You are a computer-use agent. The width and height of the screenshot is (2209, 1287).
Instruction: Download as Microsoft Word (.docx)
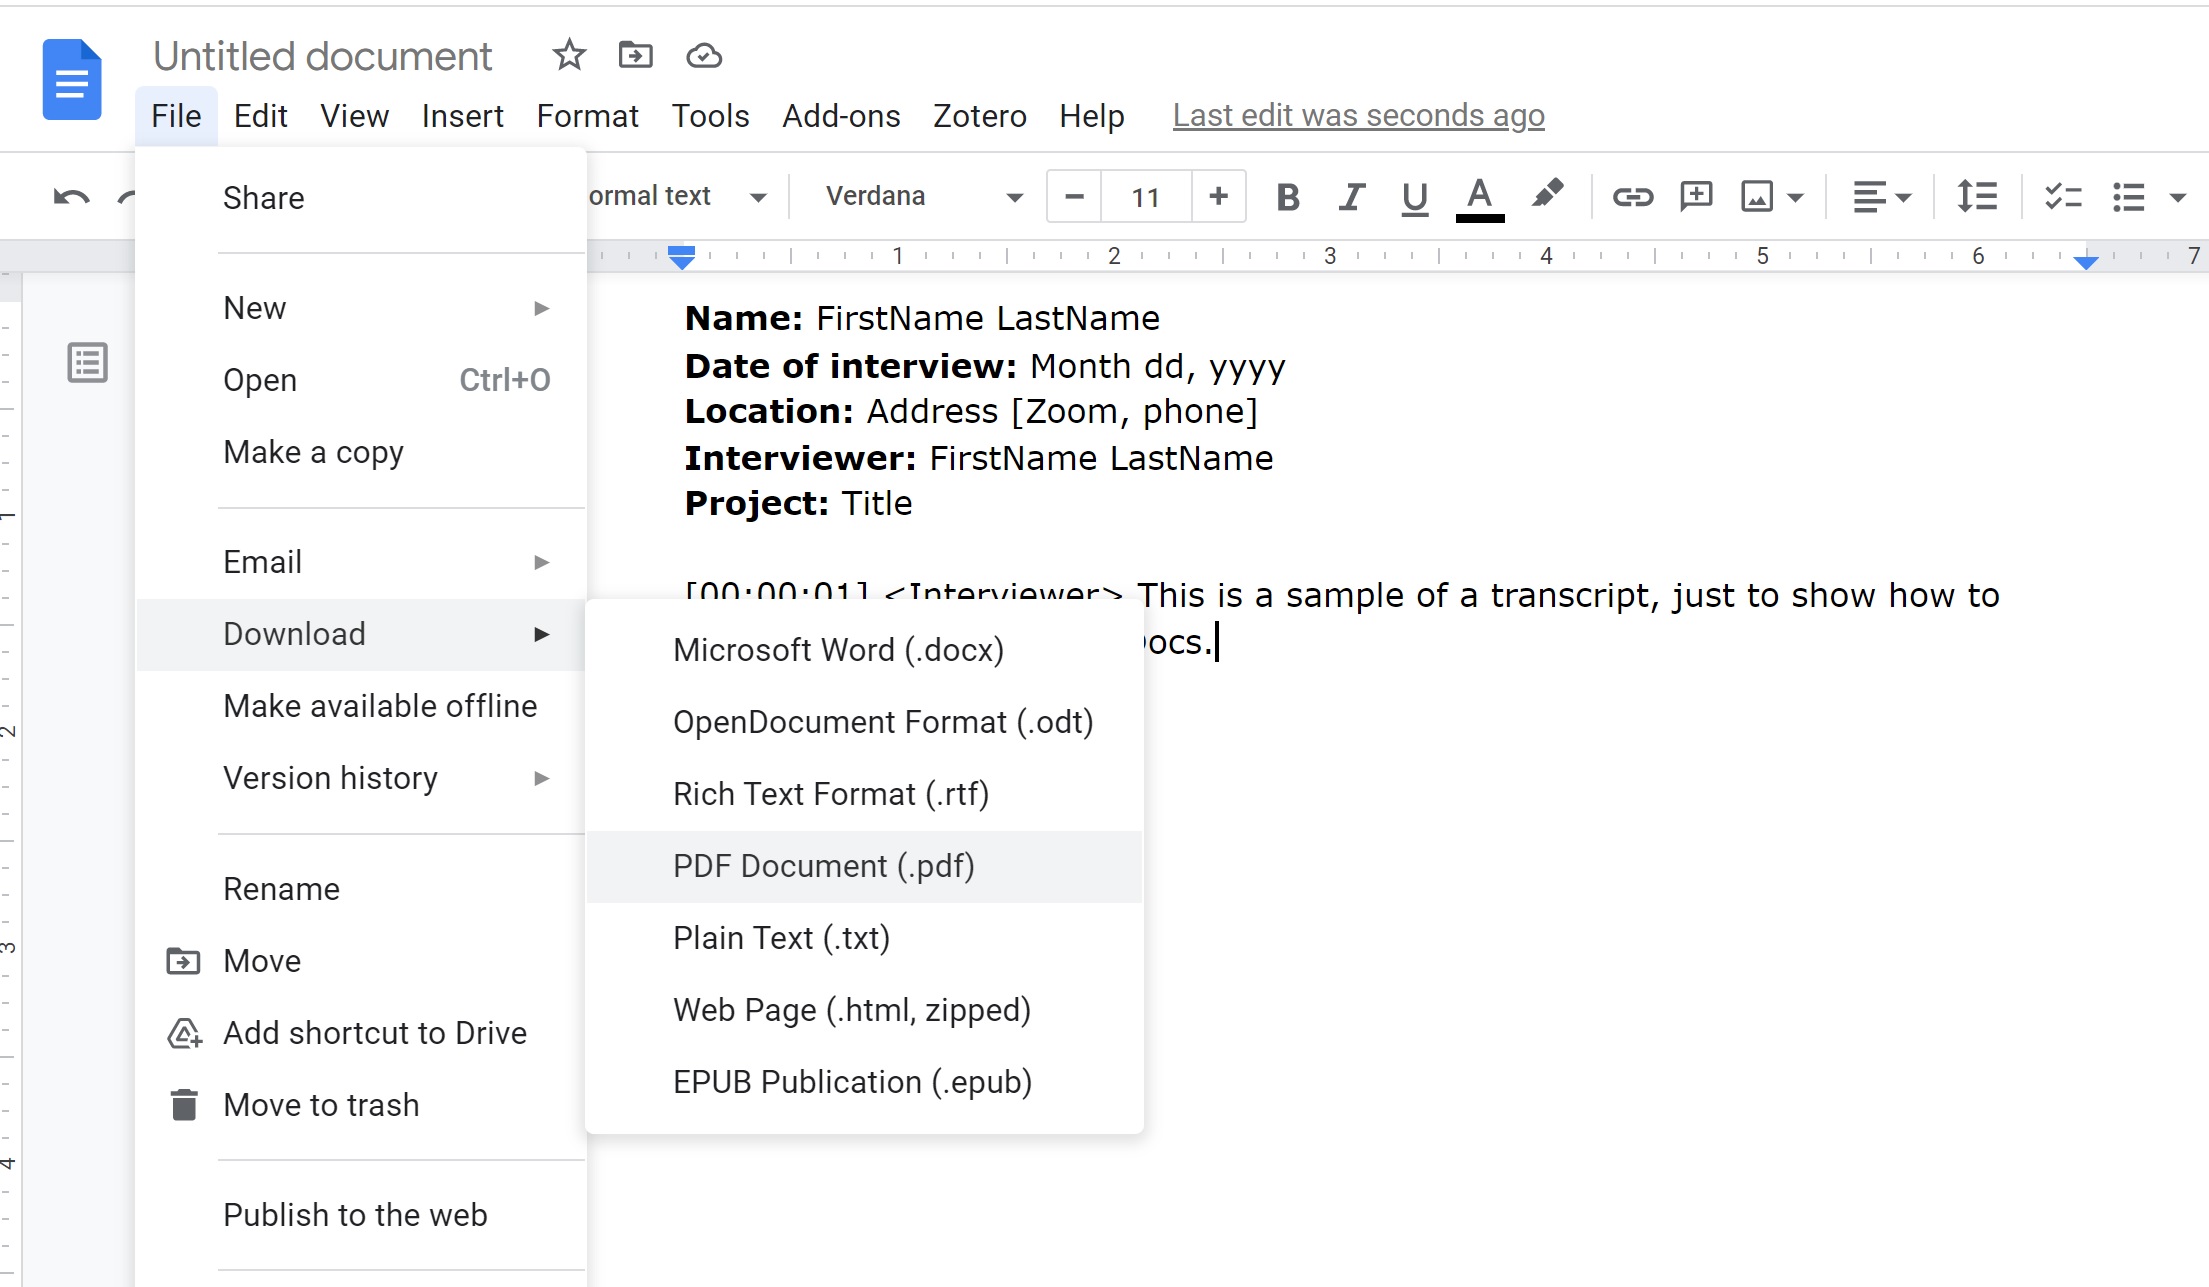[864, 650]
